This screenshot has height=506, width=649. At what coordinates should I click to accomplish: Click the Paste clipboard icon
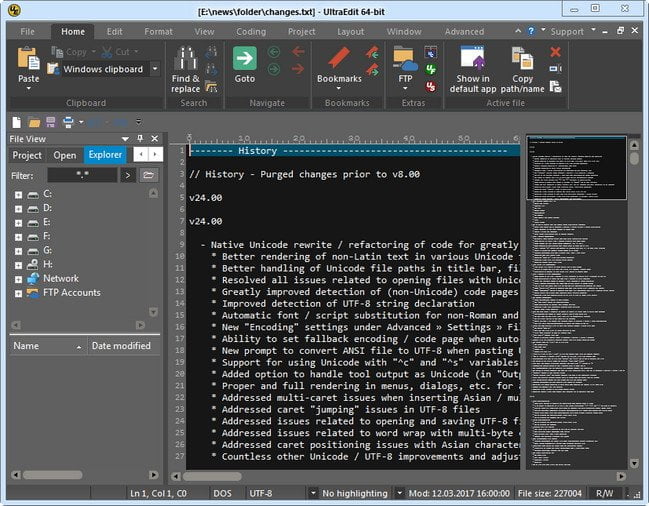[x=29, y=59]
